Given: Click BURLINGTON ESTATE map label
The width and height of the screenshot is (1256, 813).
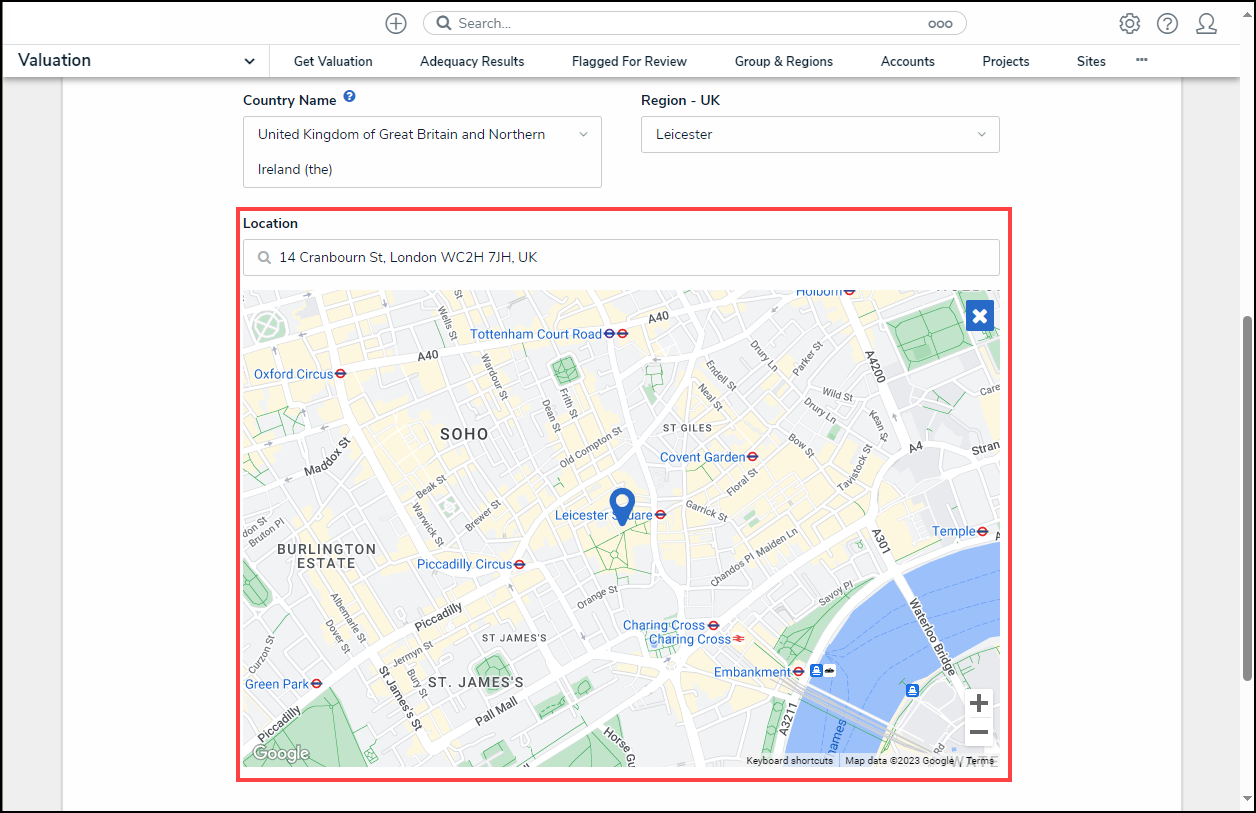Looking at the screenshot, I should click(x=327, y=556).
